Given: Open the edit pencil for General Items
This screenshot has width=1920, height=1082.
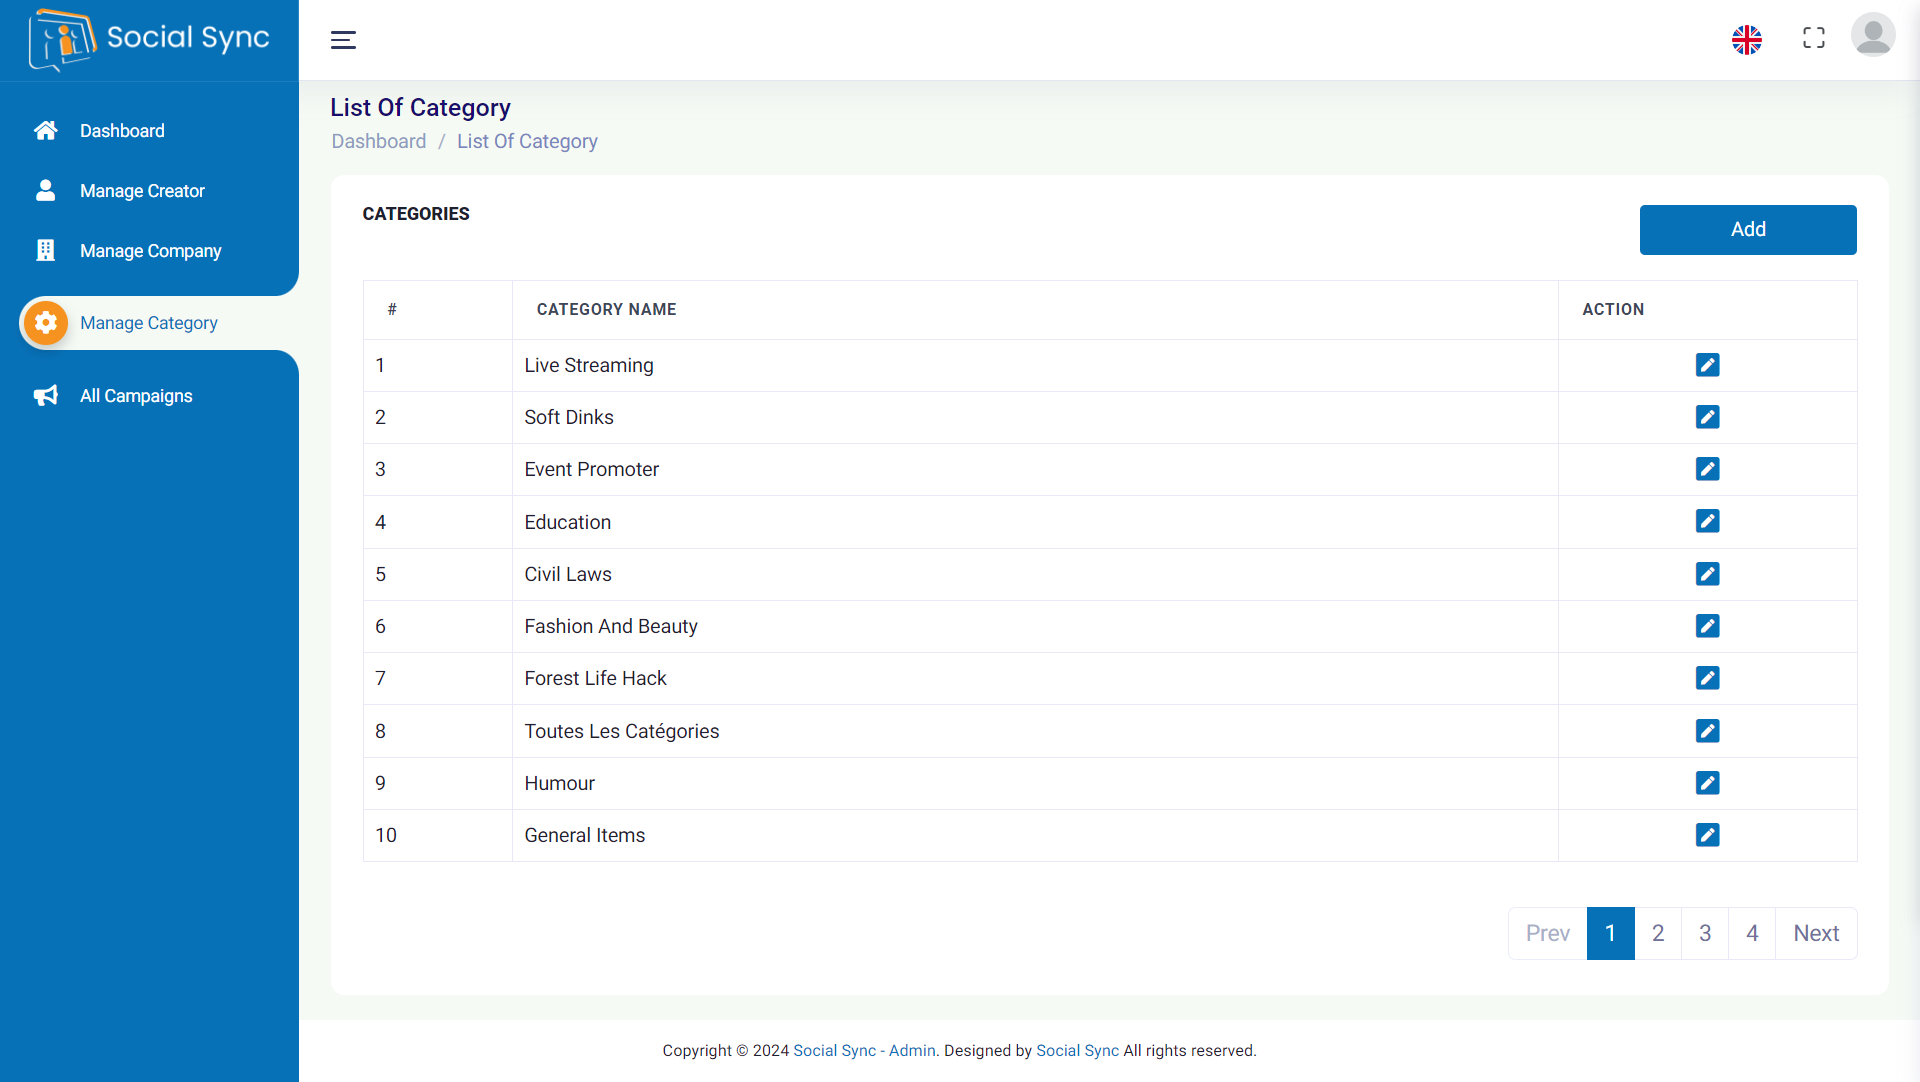Looking at the screenshot, I should (1708, 835).
